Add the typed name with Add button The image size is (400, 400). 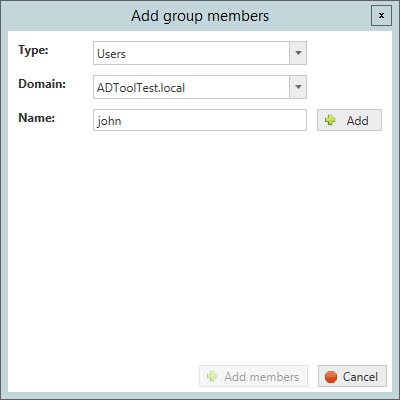click(x=349, y=120)
